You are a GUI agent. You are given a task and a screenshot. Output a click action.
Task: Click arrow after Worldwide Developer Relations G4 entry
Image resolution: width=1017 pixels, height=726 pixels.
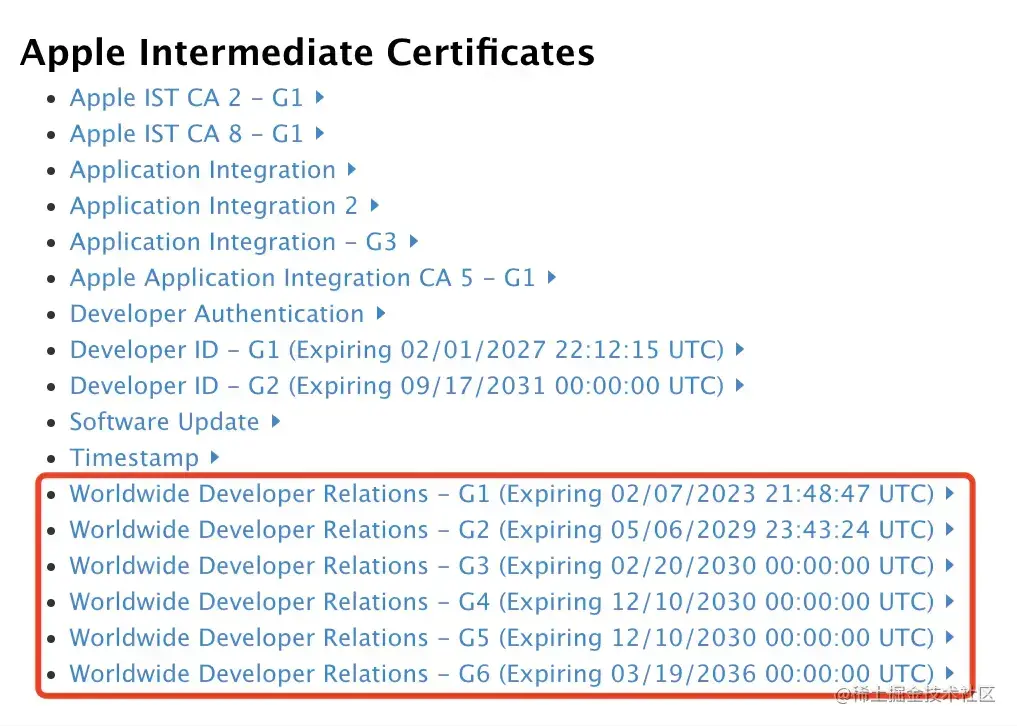pos(950,601)
